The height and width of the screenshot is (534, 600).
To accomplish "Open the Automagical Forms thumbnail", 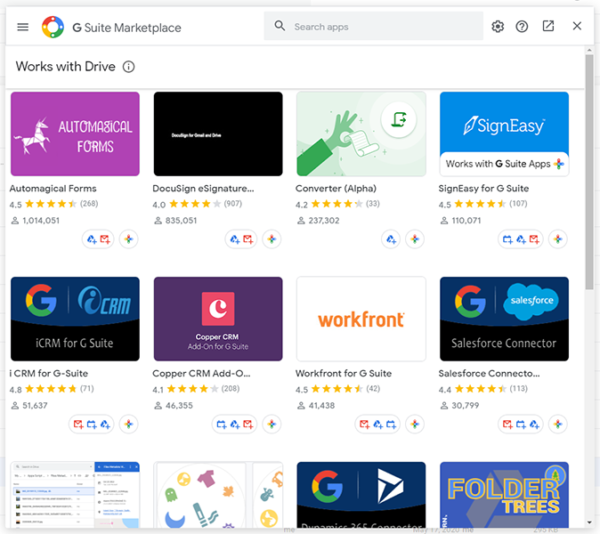I will tap(75, 134).
